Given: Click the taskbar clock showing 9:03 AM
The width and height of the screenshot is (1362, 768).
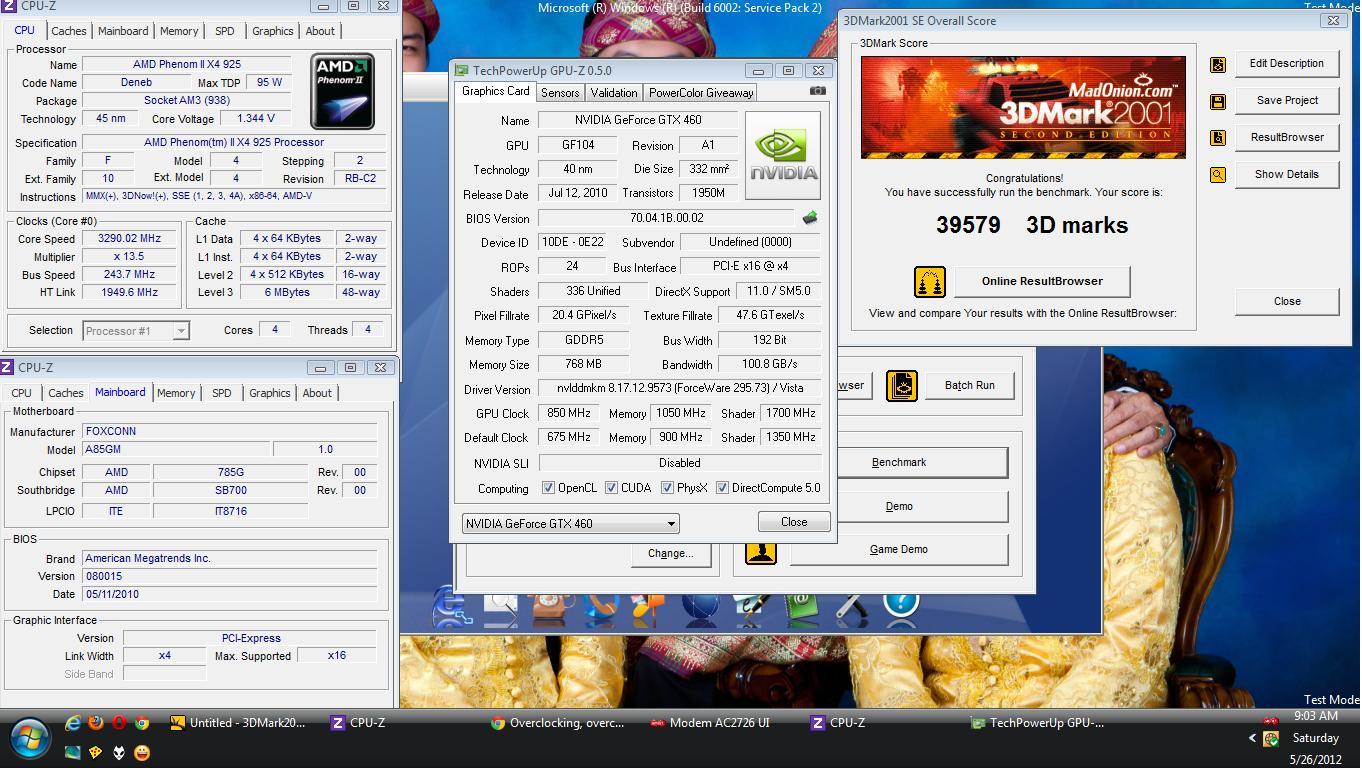Looking at the screenshot, I should tap(1315, 716).
